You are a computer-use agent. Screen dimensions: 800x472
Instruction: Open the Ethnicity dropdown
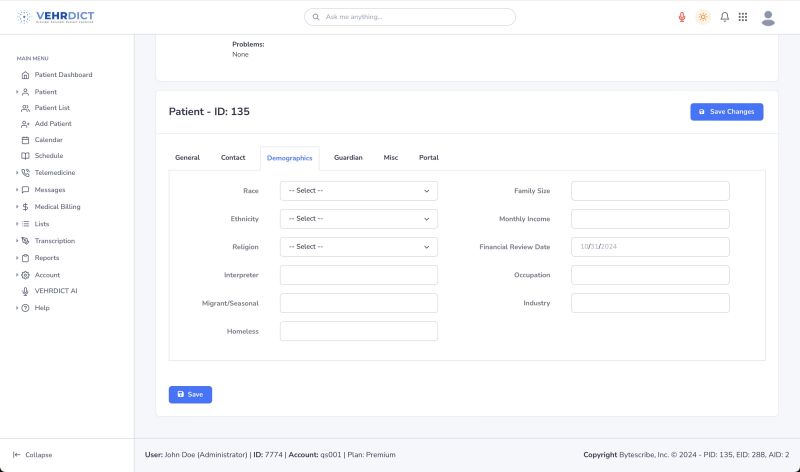pyautogui.click(x=359, y=219)
